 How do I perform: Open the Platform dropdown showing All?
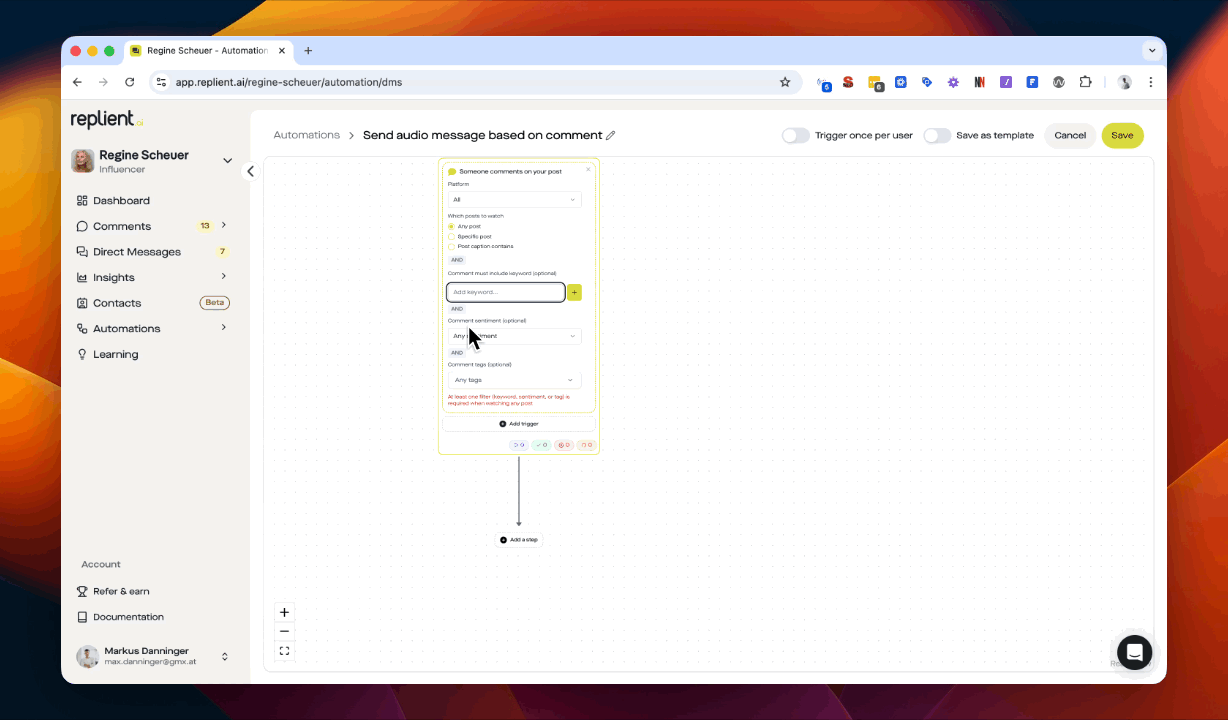(x=514, y=199)
